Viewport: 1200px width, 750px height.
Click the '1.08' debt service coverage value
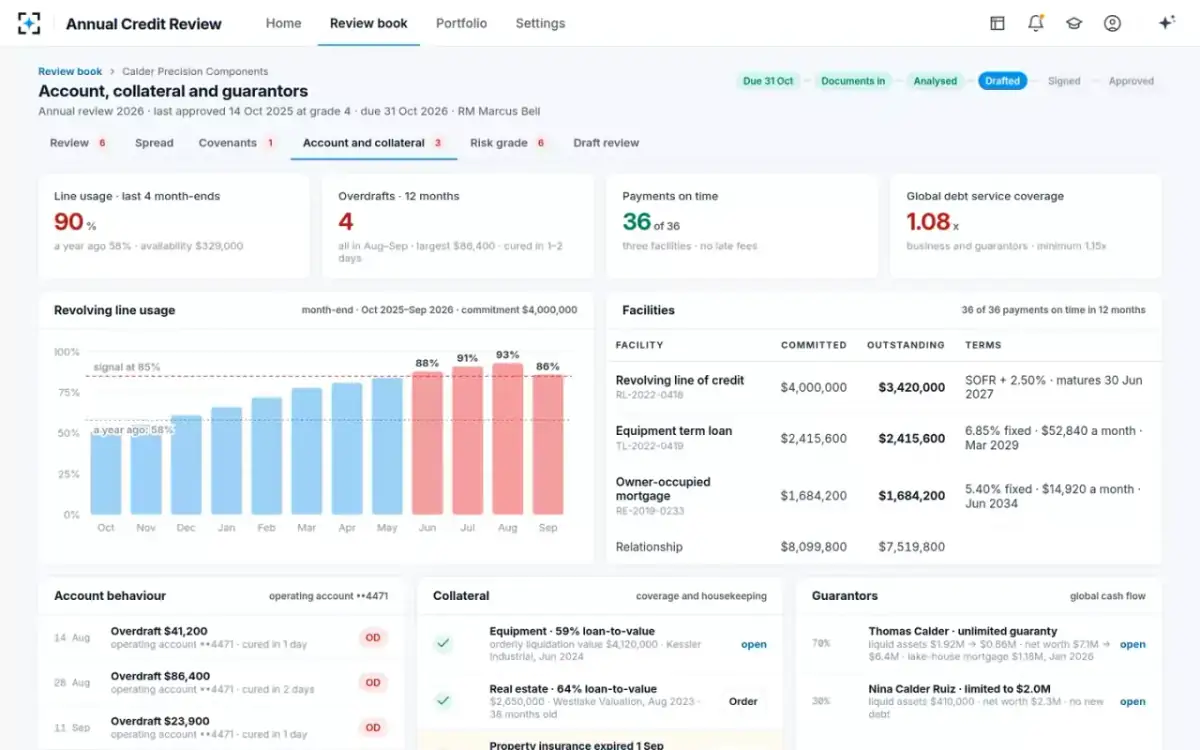click(x=928, y=221)
